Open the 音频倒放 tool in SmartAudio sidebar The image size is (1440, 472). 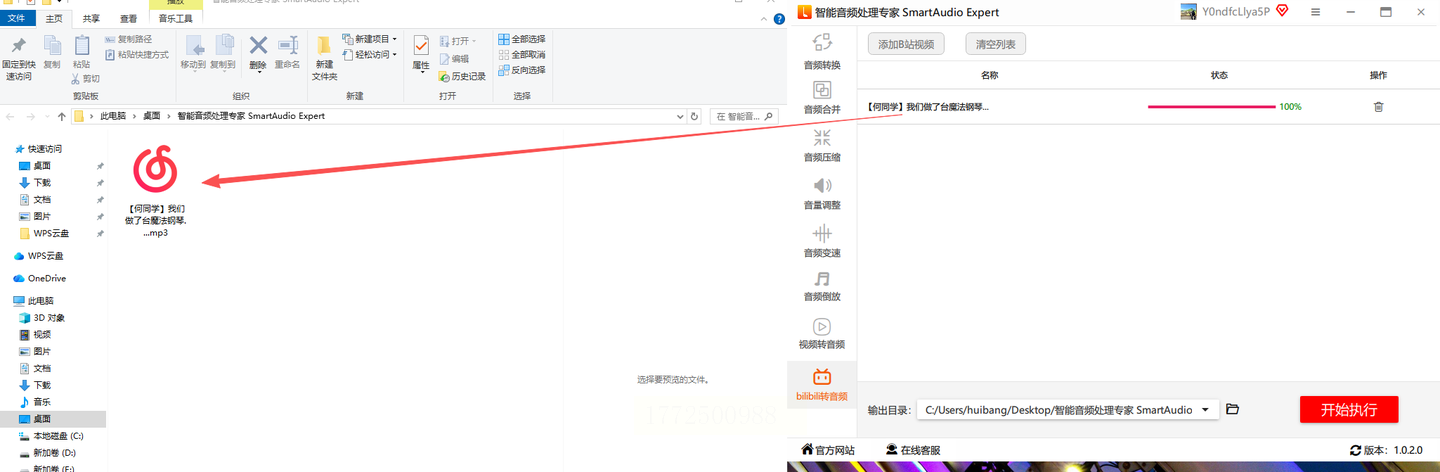822,286
